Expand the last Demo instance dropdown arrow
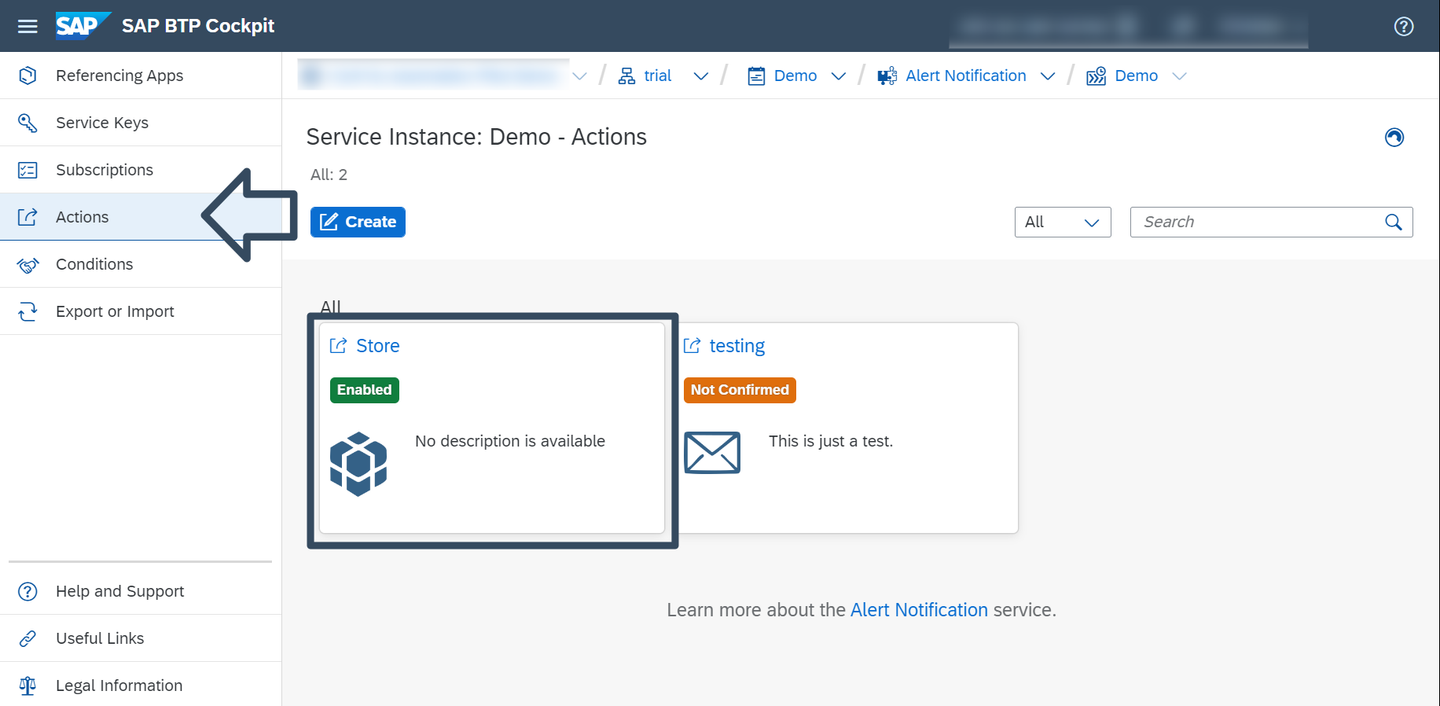Image resolution: width=1440 pixels, height=706 pixels. (x=1179, y=76)
